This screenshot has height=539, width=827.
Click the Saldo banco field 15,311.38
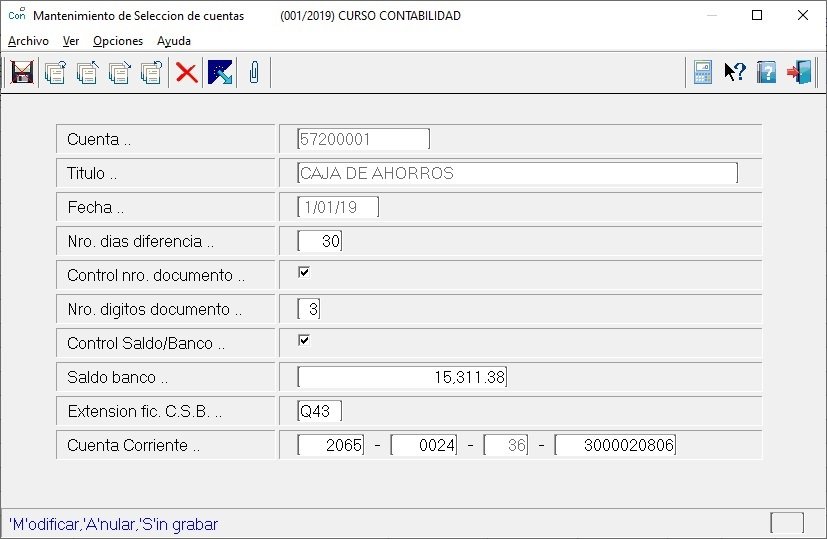[402, 377]
